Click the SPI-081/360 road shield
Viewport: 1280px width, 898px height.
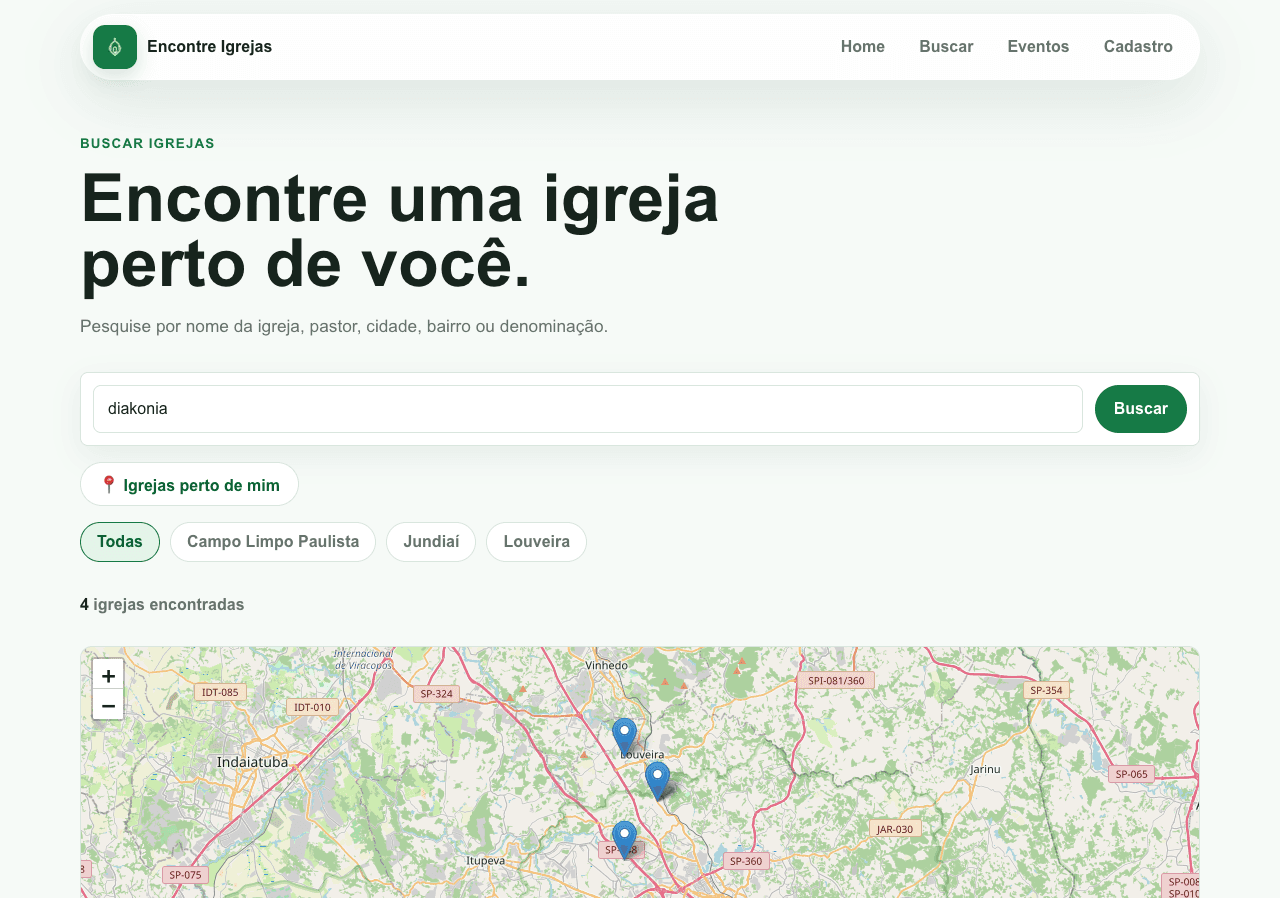(836, 681)
